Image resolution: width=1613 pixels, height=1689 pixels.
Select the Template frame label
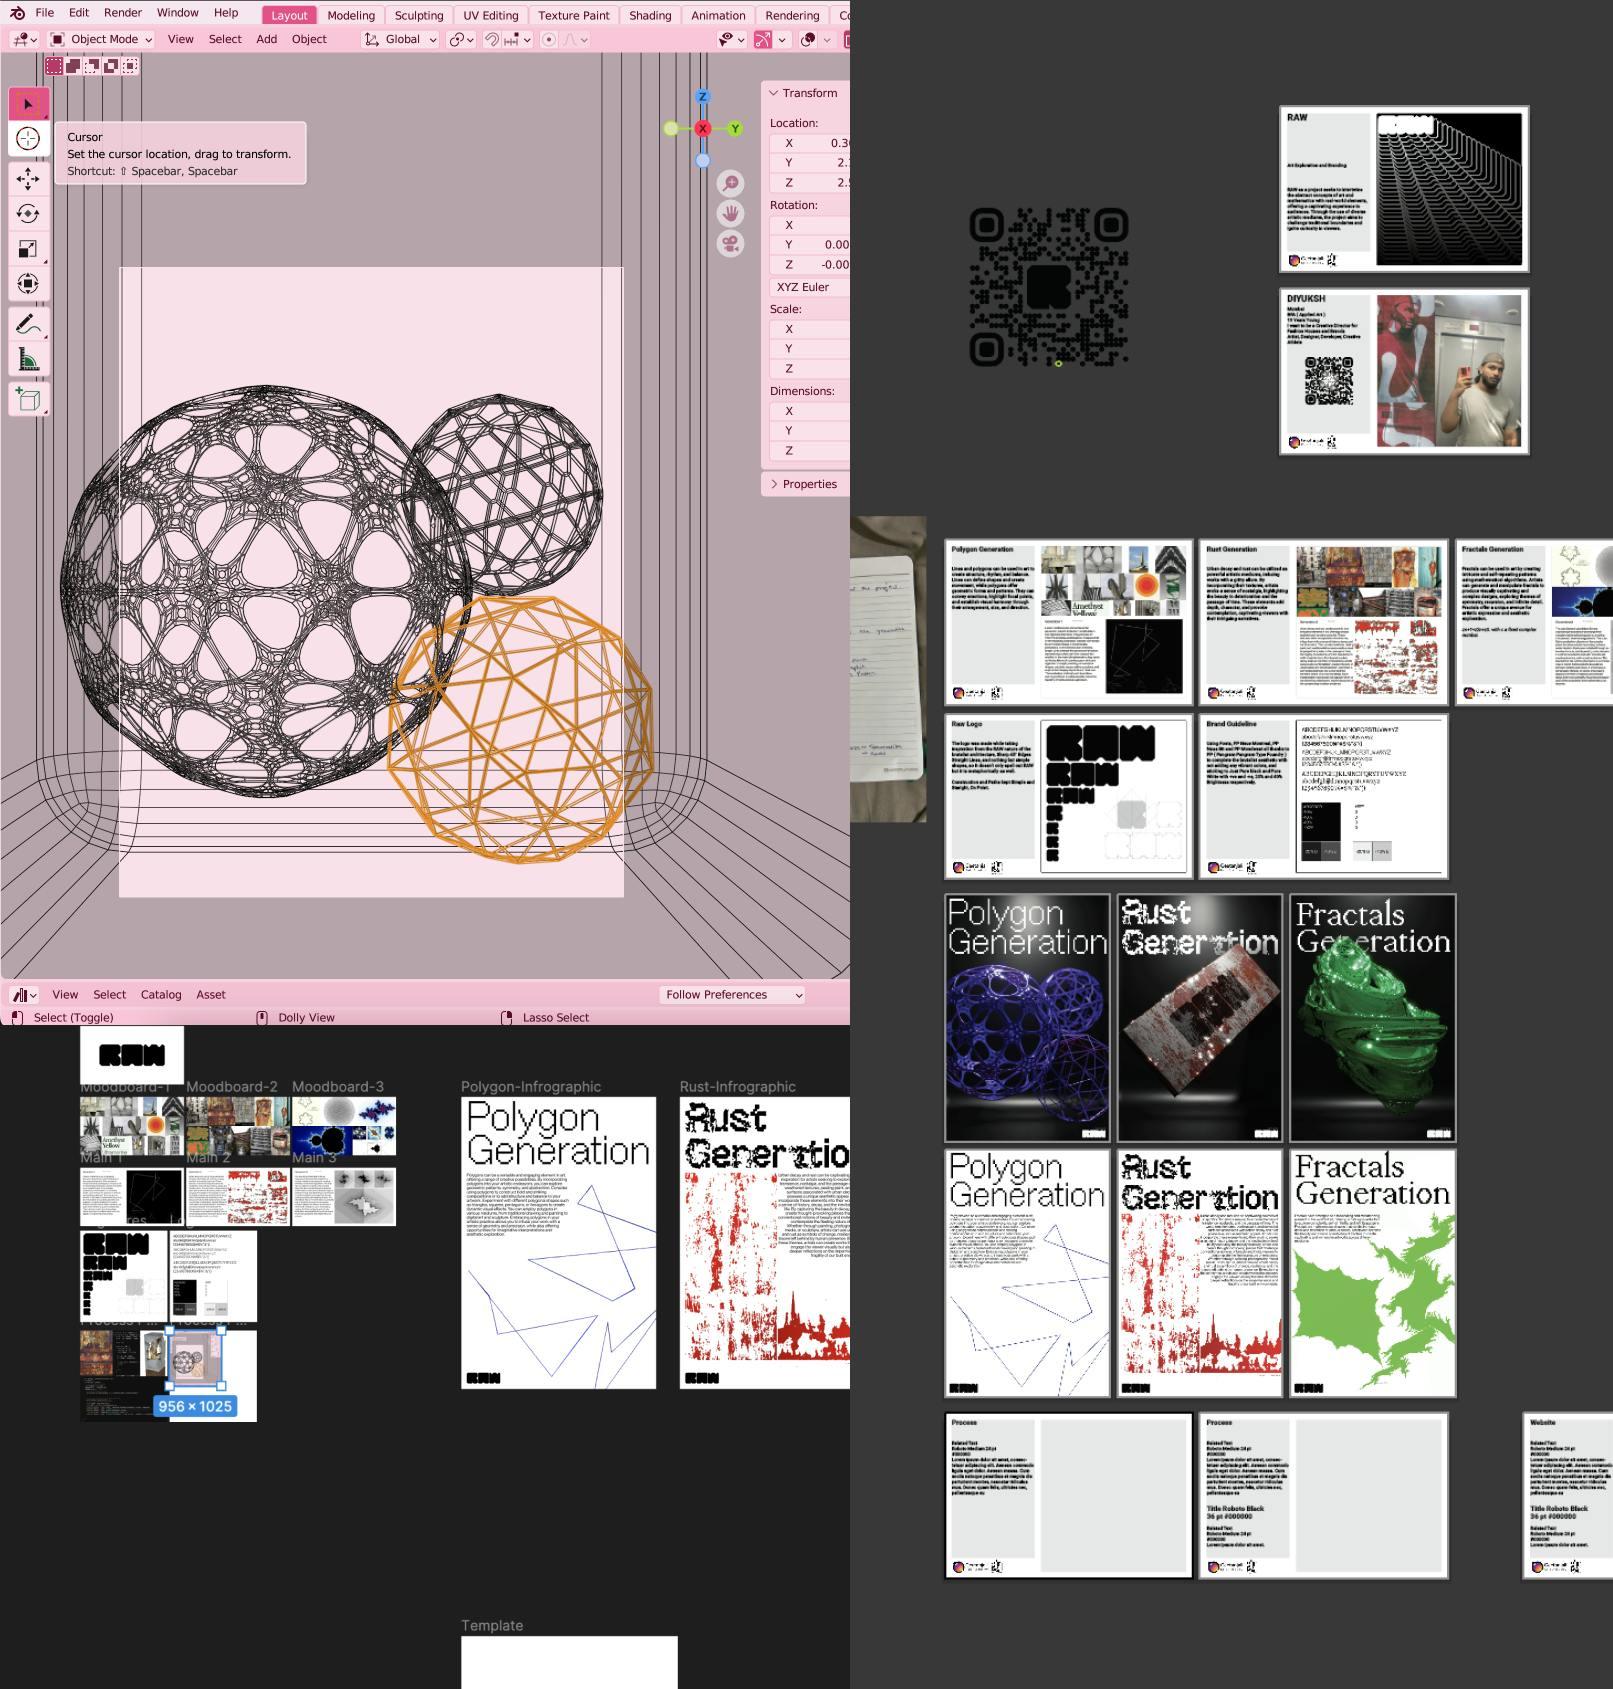(x=492, y=1625)
